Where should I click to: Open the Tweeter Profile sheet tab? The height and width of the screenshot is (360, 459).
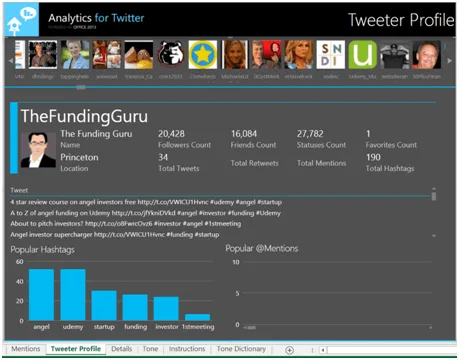tap(76, 349)
